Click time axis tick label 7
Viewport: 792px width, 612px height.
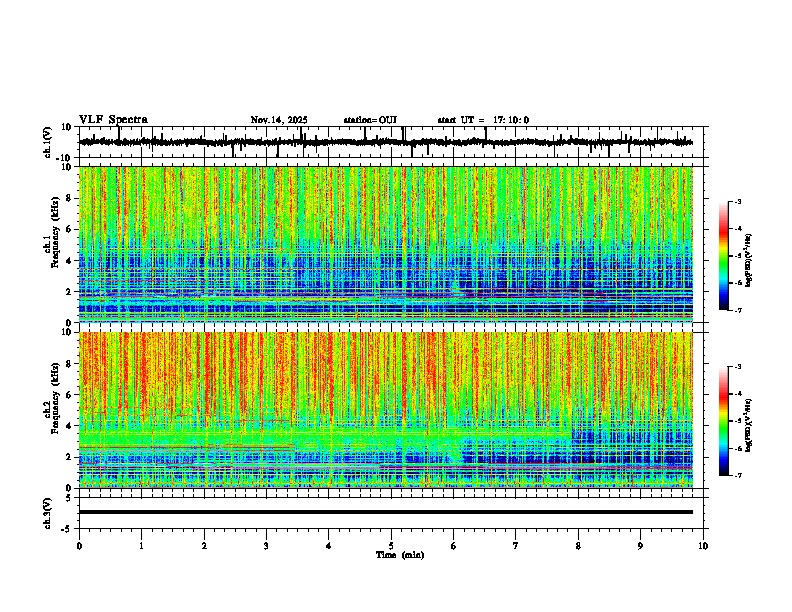[x=516, y=546]
